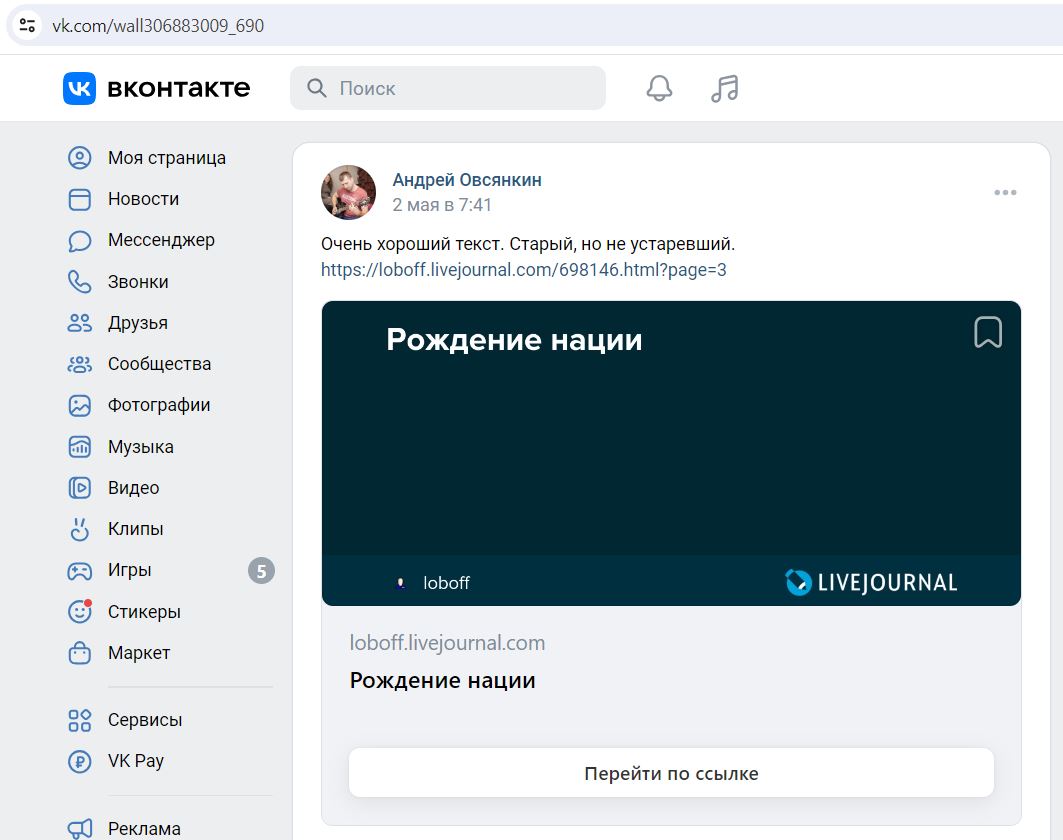Click the post text Очень хороший текст
This screenshot has width=1063, height=840.
tap(527, 244)
